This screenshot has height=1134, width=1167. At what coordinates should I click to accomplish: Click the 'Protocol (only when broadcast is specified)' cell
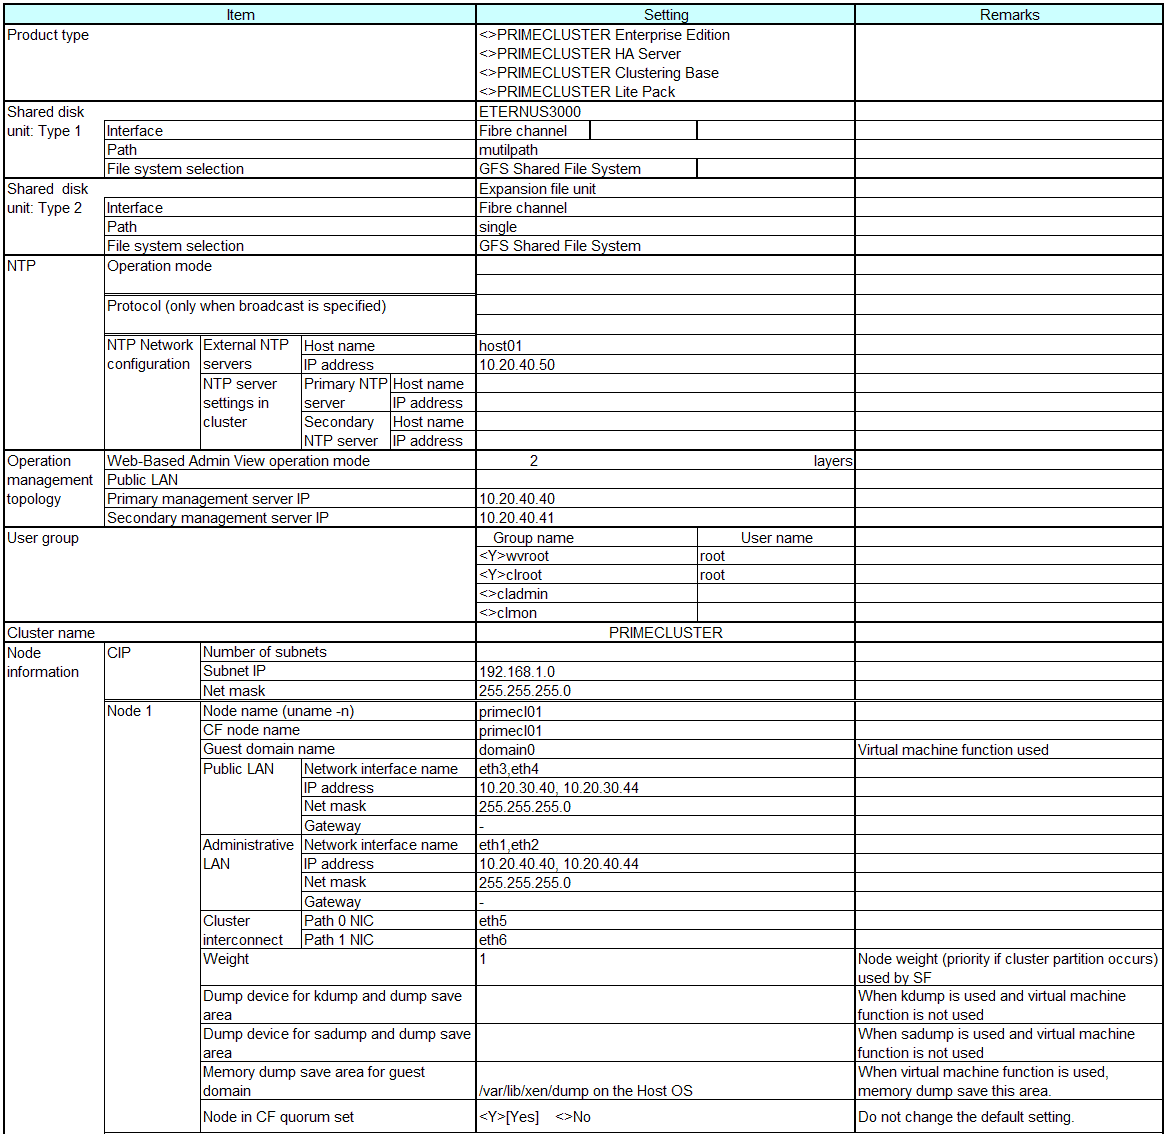290,314
